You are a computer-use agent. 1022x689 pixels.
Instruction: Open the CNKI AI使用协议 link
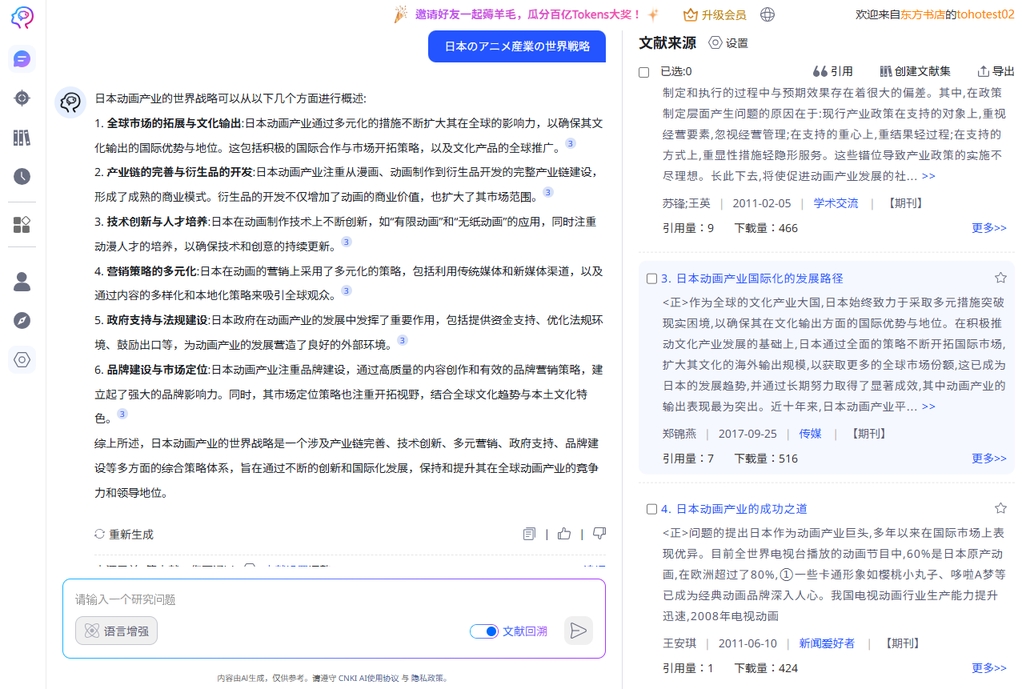pos(367,679)
